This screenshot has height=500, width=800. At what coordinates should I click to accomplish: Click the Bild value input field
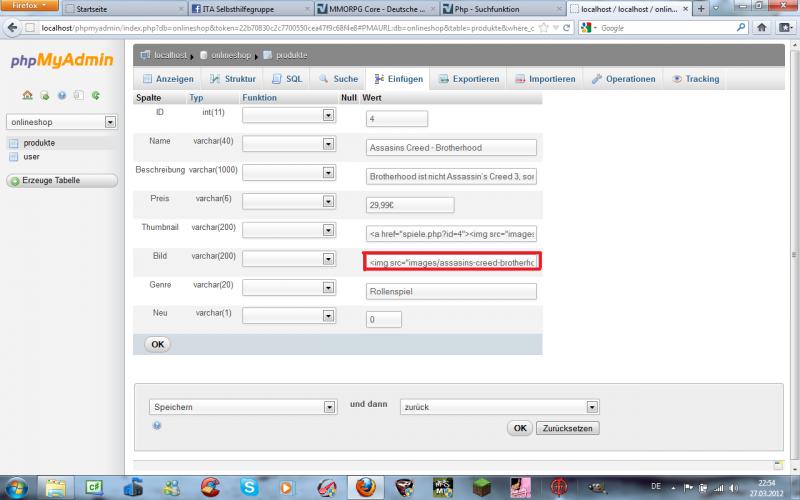452,262
